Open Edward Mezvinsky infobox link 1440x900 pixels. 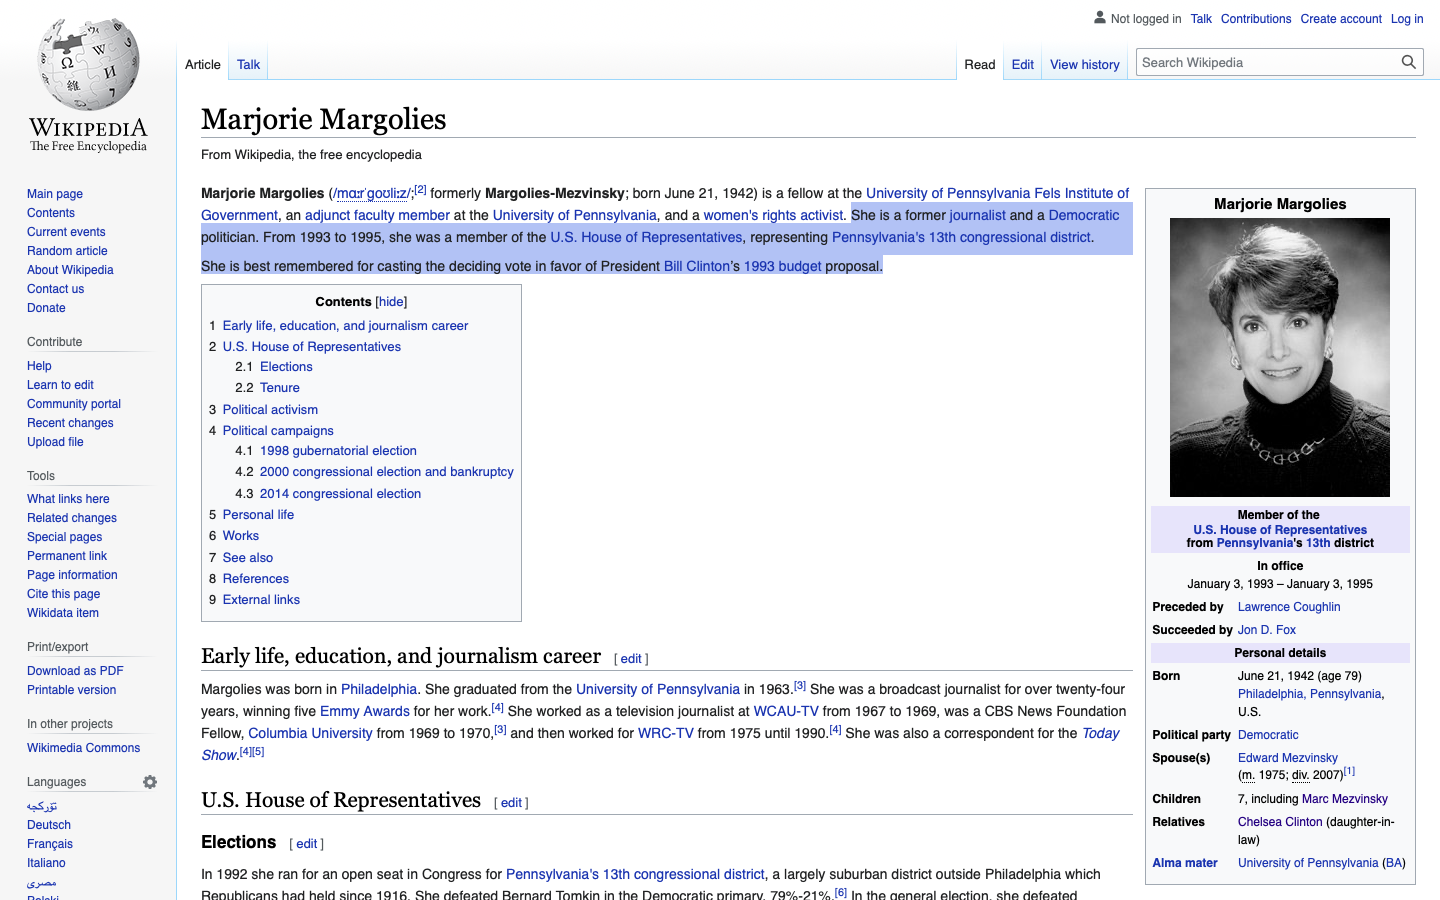tap(1288, 758)
